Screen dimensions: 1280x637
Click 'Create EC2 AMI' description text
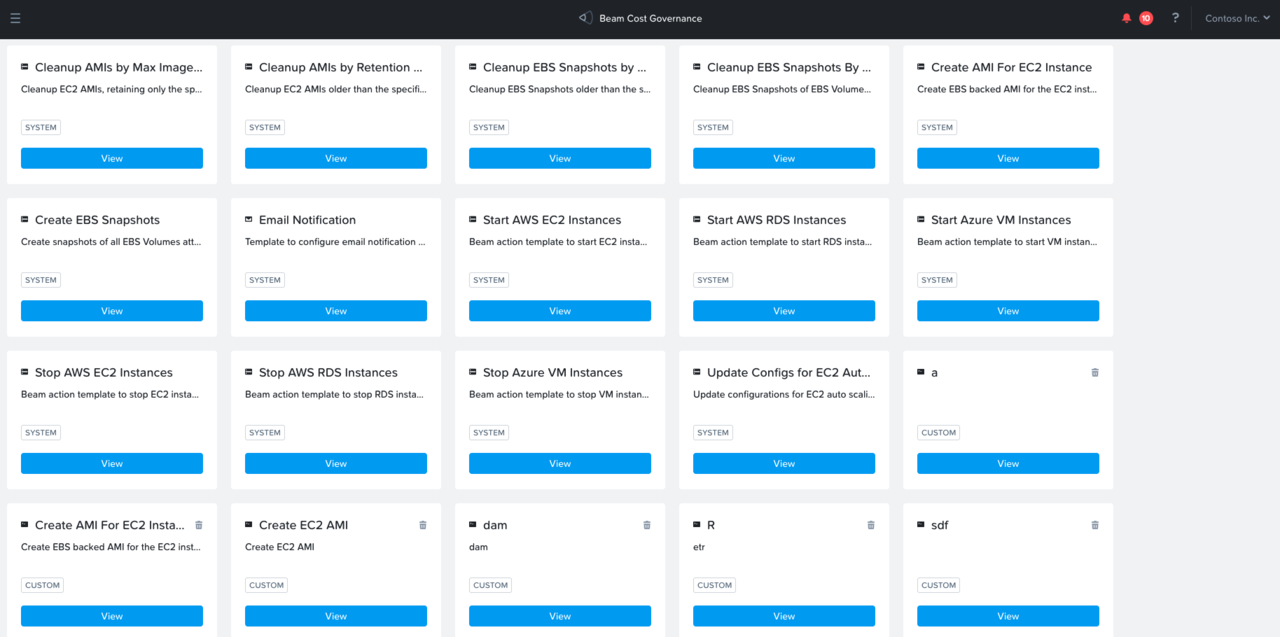click(279, 547)
